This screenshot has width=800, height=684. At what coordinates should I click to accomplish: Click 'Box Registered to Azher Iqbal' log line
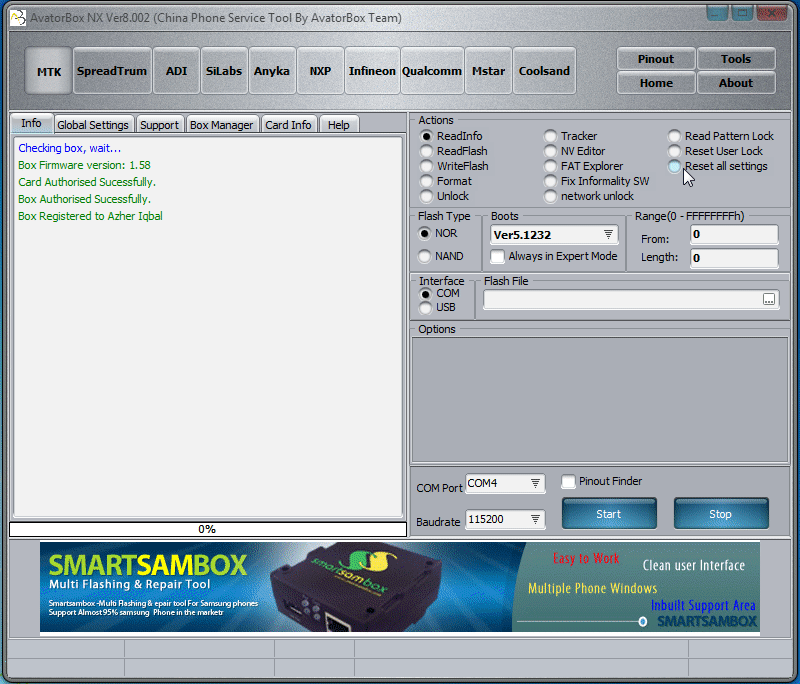coord(90,216)
